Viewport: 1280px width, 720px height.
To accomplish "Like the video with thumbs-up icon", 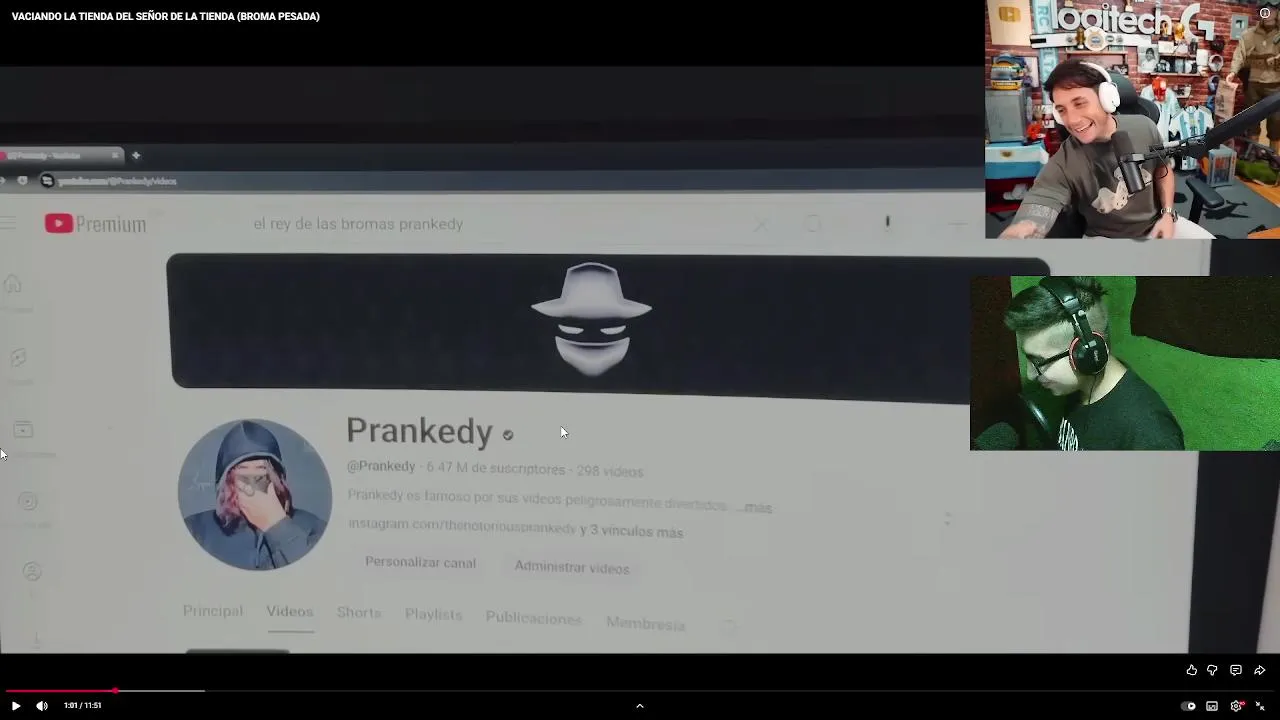I will tap(1191, 670).
